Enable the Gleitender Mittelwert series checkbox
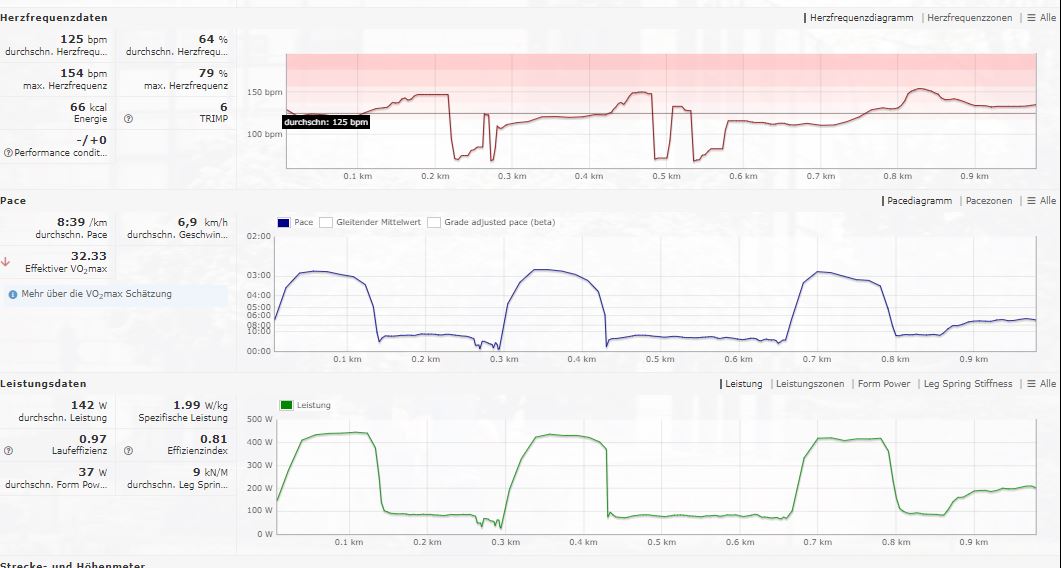1061x568 pixels. (326, 223)
